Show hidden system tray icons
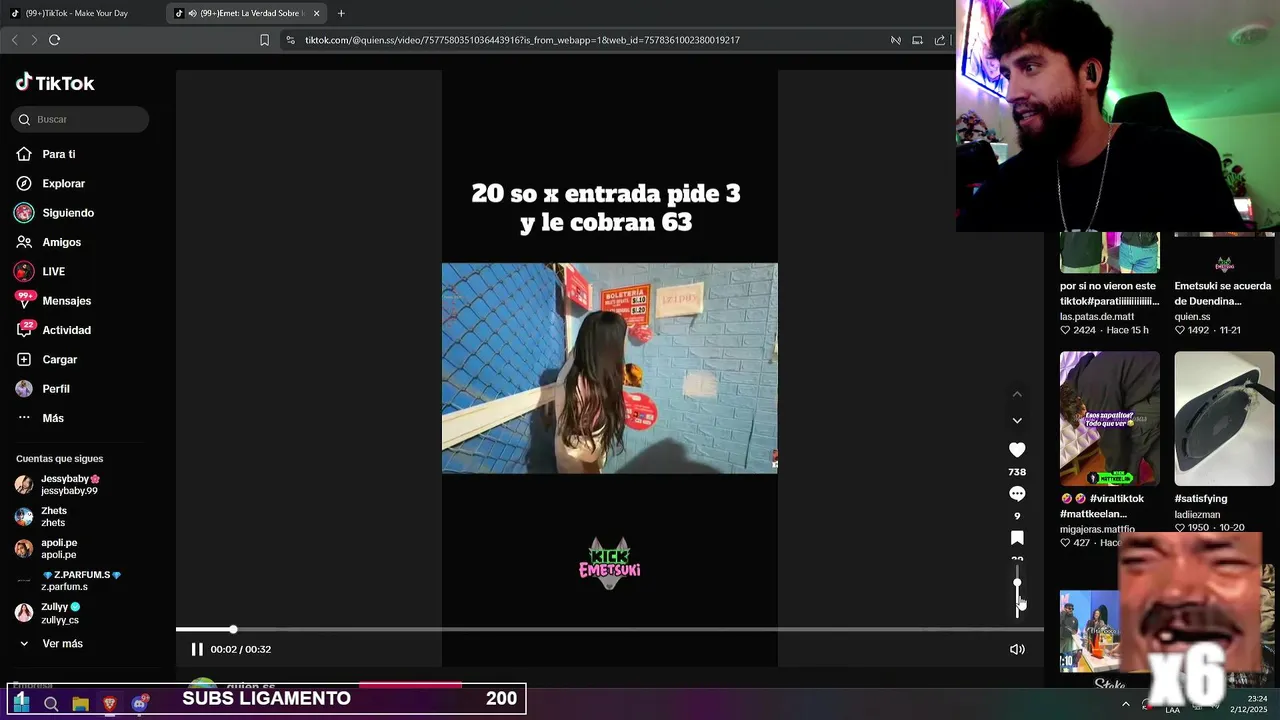The width and height of the screenshot is (1280, 720). point(1126,704)
